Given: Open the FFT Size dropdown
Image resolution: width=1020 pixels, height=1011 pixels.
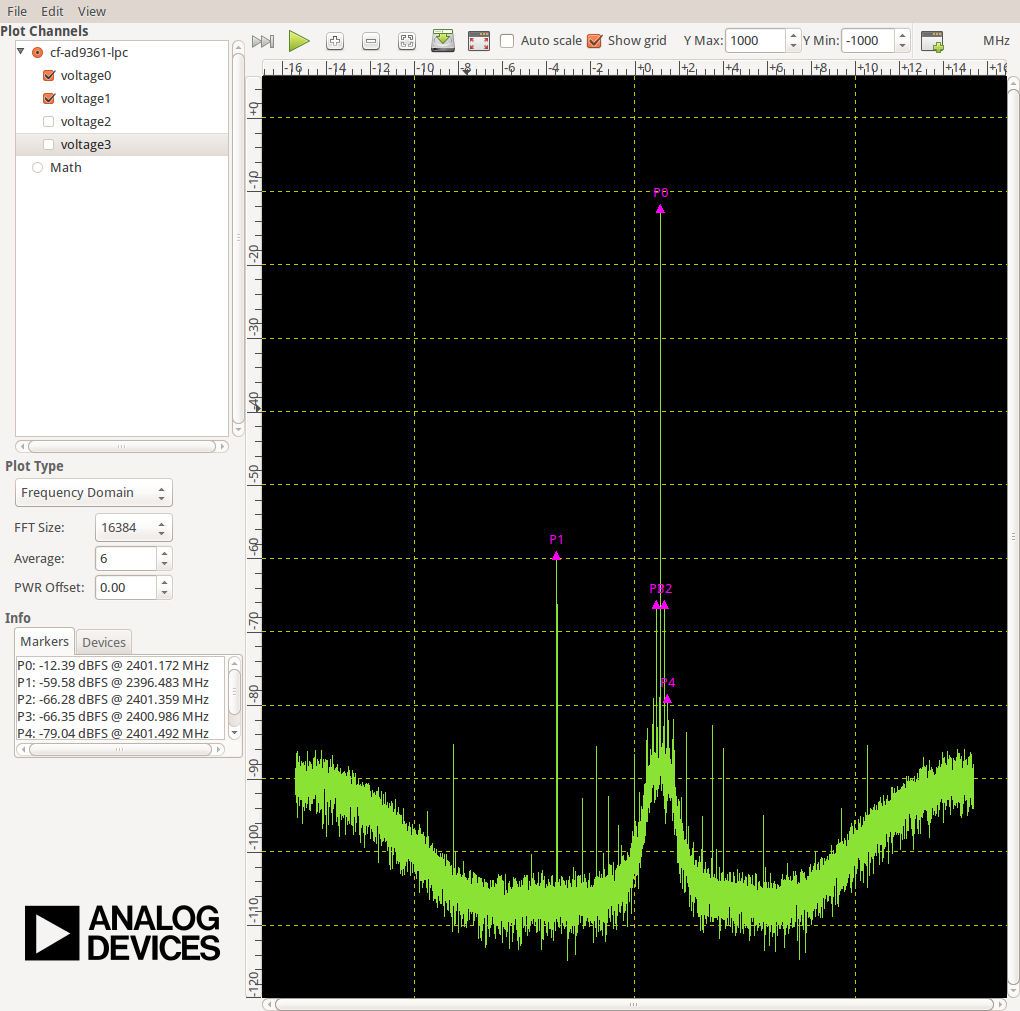Looking at the screenshot, I should pos(133,528).
